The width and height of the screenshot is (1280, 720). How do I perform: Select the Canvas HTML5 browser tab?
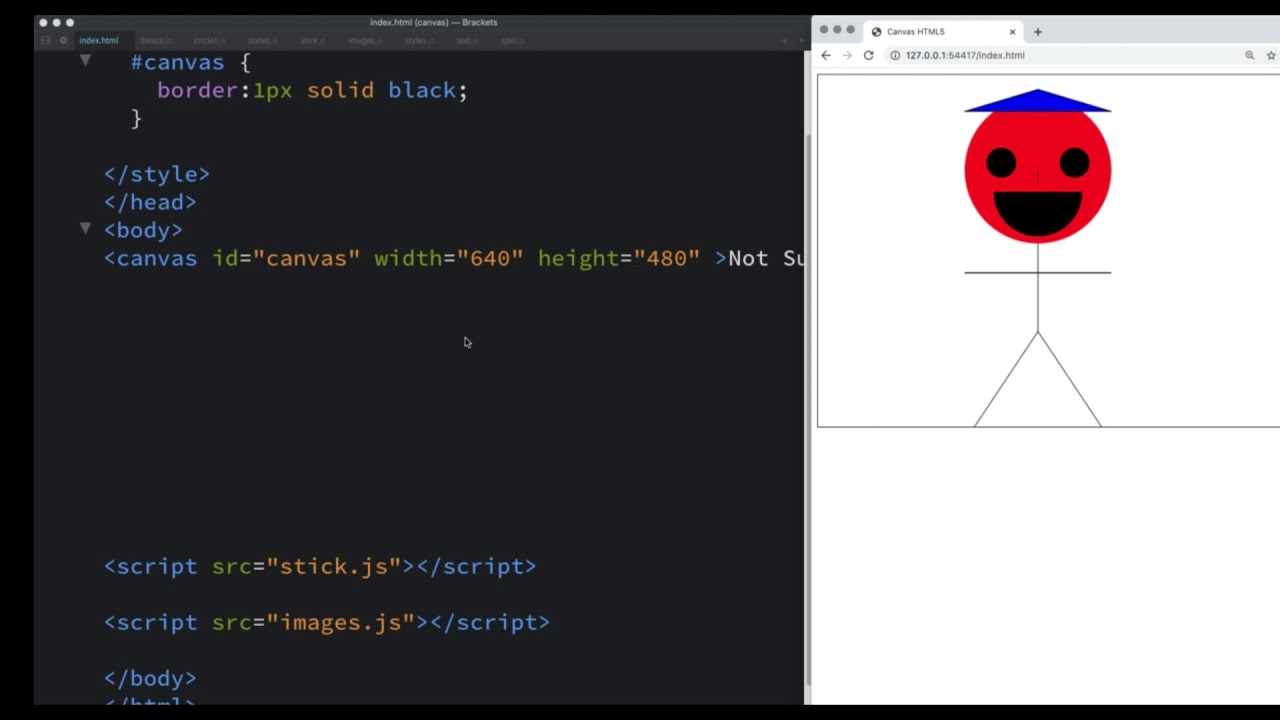coord(942,32)
